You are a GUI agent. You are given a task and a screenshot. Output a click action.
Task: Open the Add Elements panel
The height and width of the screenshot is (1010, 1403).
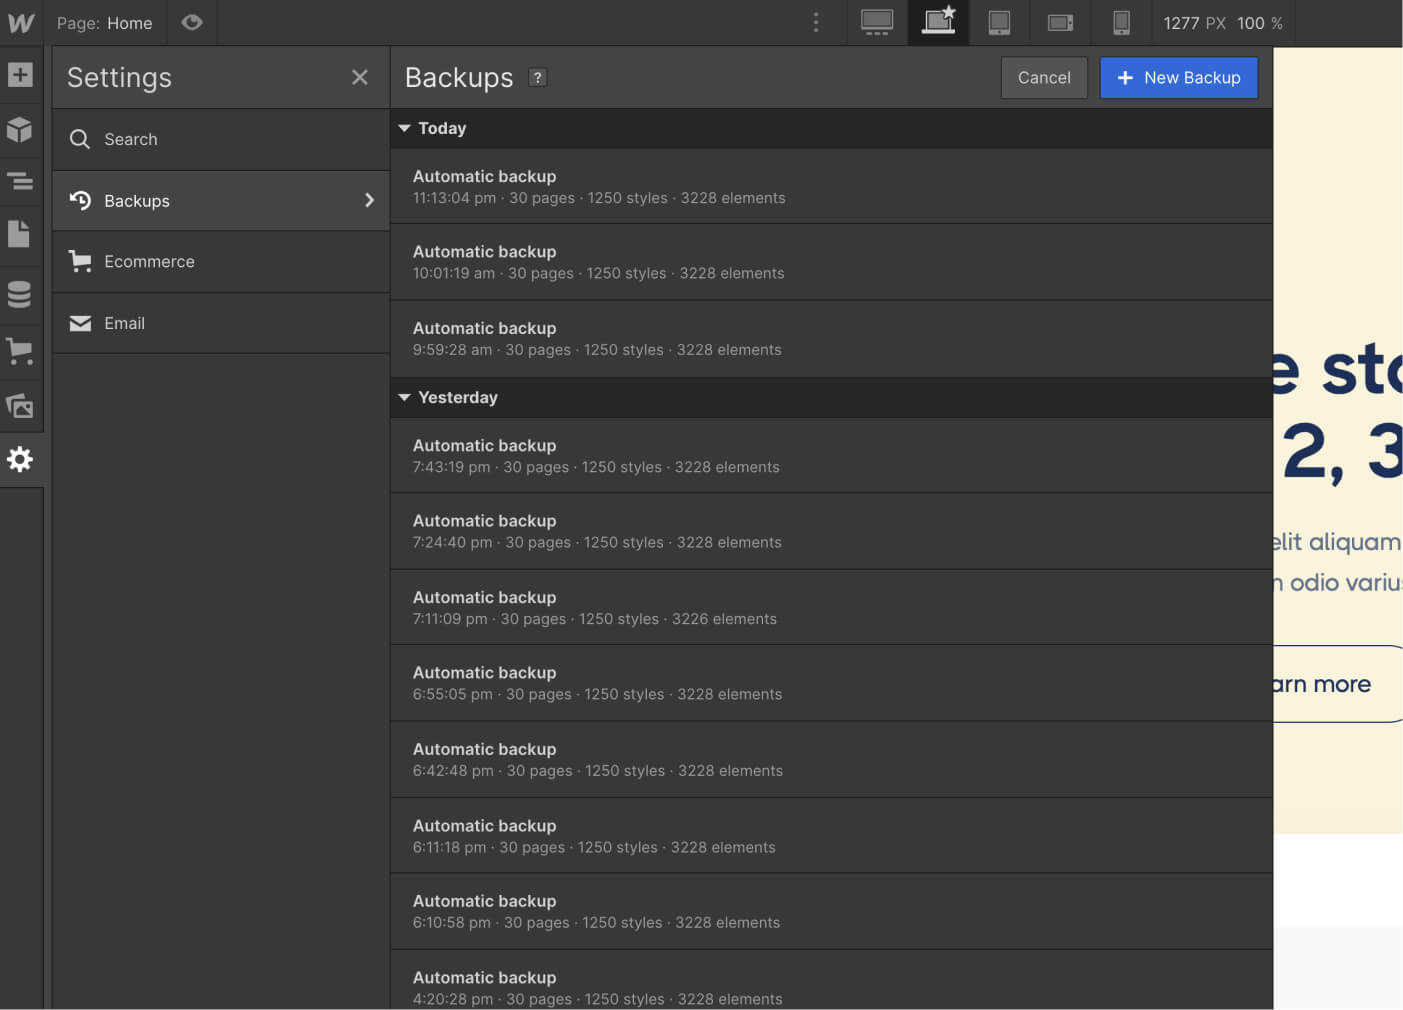click(21, 75)
